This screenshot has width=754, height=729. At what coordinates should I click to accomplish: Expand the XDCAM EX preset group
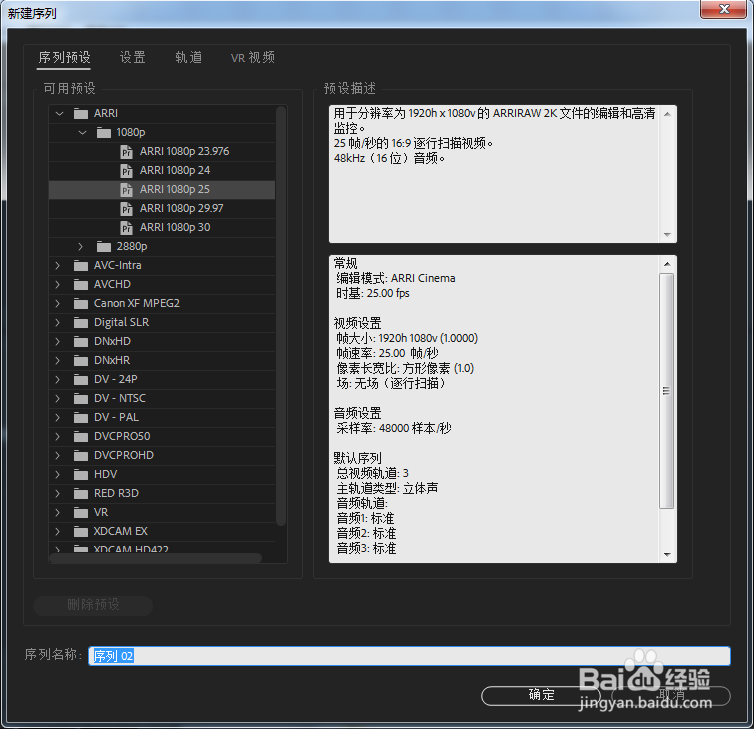coord(58,531)
